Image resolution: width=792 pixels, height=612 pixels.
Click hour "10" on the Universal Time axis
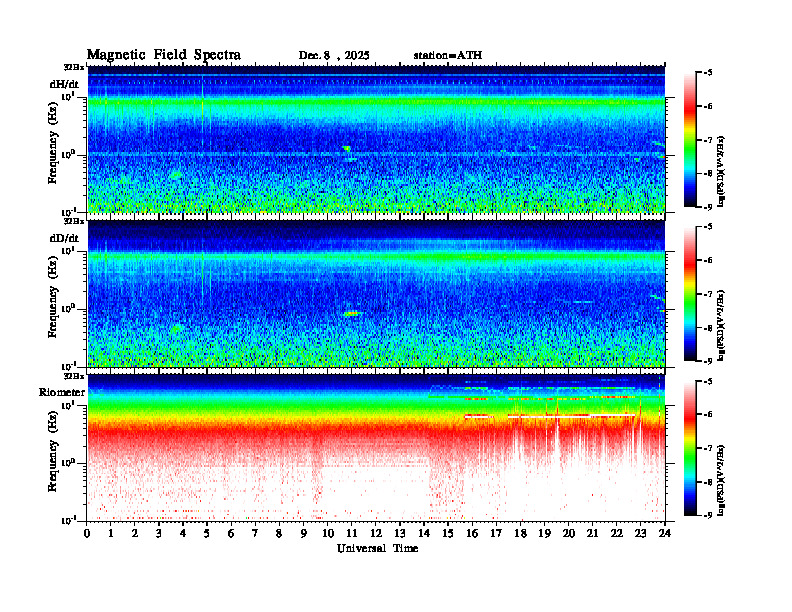[x=328, y=534]
